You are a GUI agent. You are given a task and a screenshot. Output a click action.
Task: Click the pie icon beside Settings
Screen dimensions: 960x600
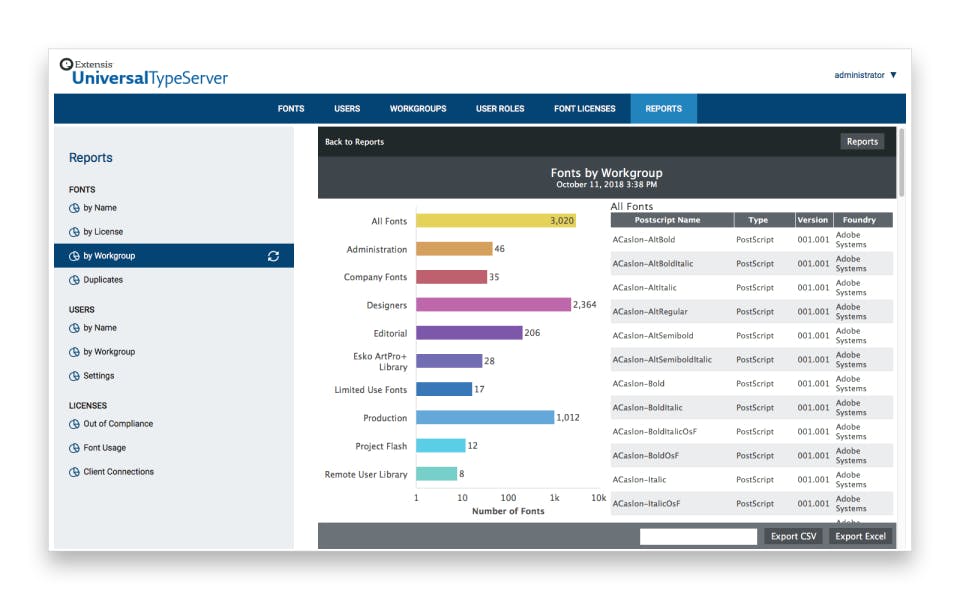coord(74,376)
